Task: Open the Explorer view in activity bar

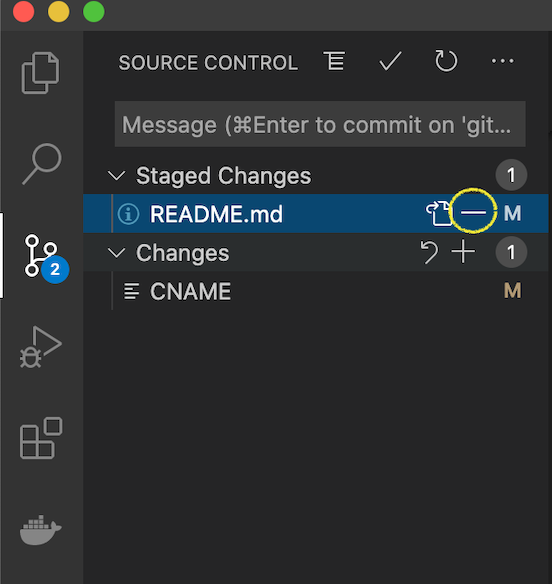Action: tap(40, 73)
